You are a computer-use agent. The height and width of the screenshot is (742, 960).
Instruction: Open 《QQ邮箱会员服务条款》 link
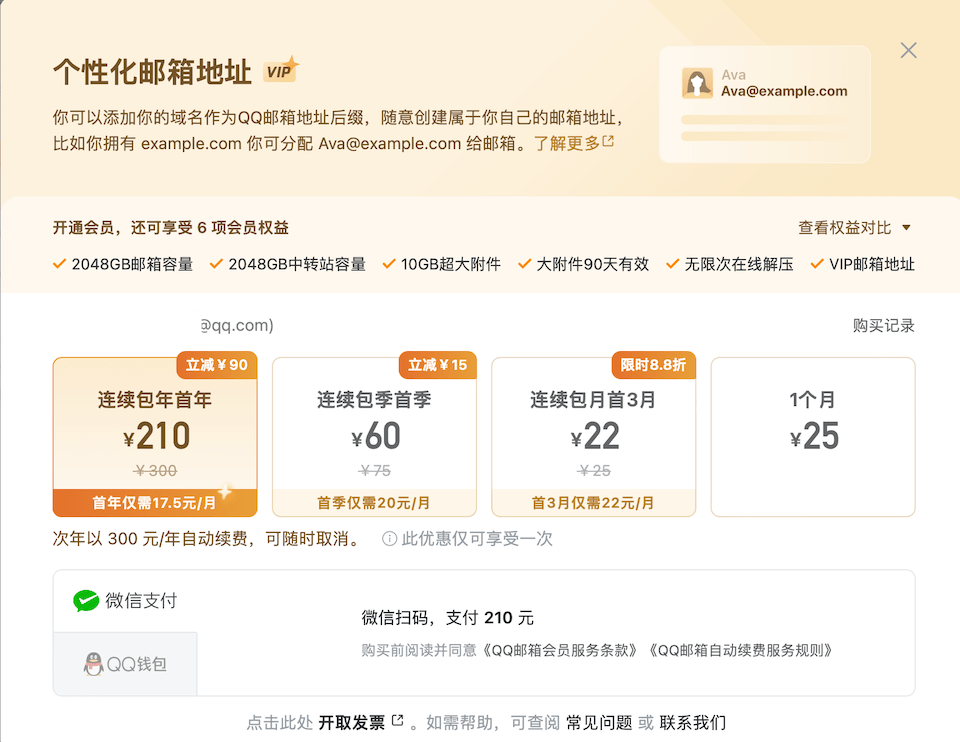[560, 650]
